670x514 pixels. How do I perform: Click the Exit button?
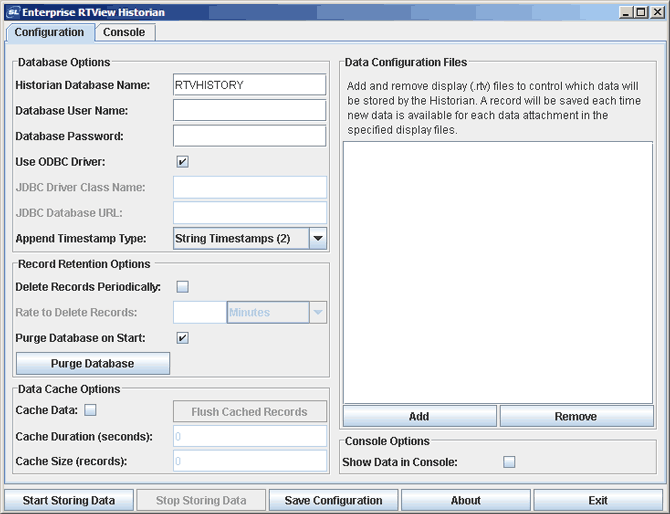click(x=598, y=500)
